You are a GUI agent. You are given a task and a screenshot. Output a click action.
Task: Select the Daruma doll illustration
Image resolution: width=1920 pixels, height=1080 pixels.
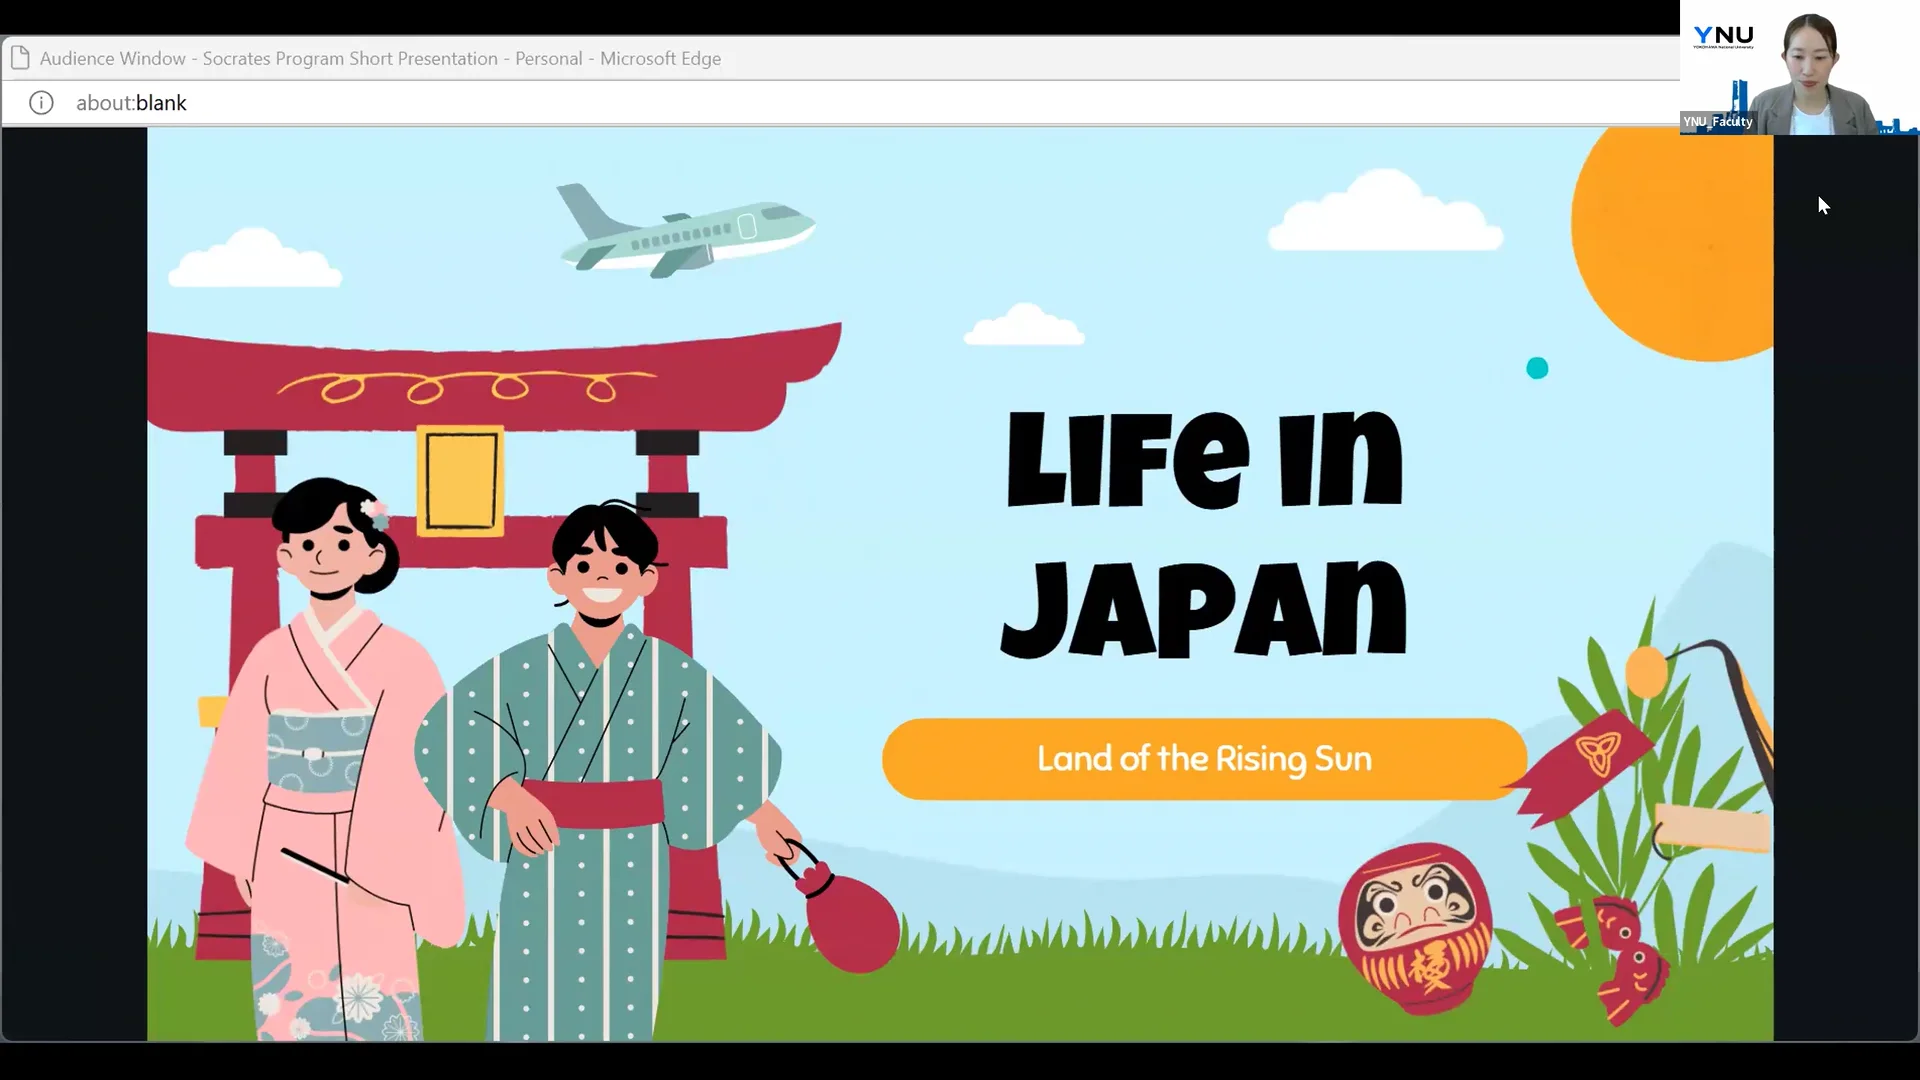coord(1415,930)
